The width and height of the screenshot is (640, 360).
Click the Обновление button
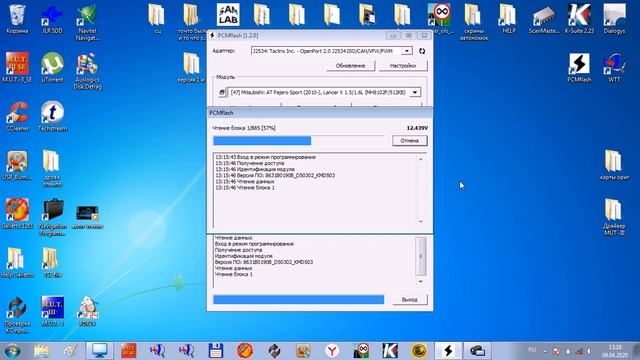pyautogui.click(x=350, y=66)
